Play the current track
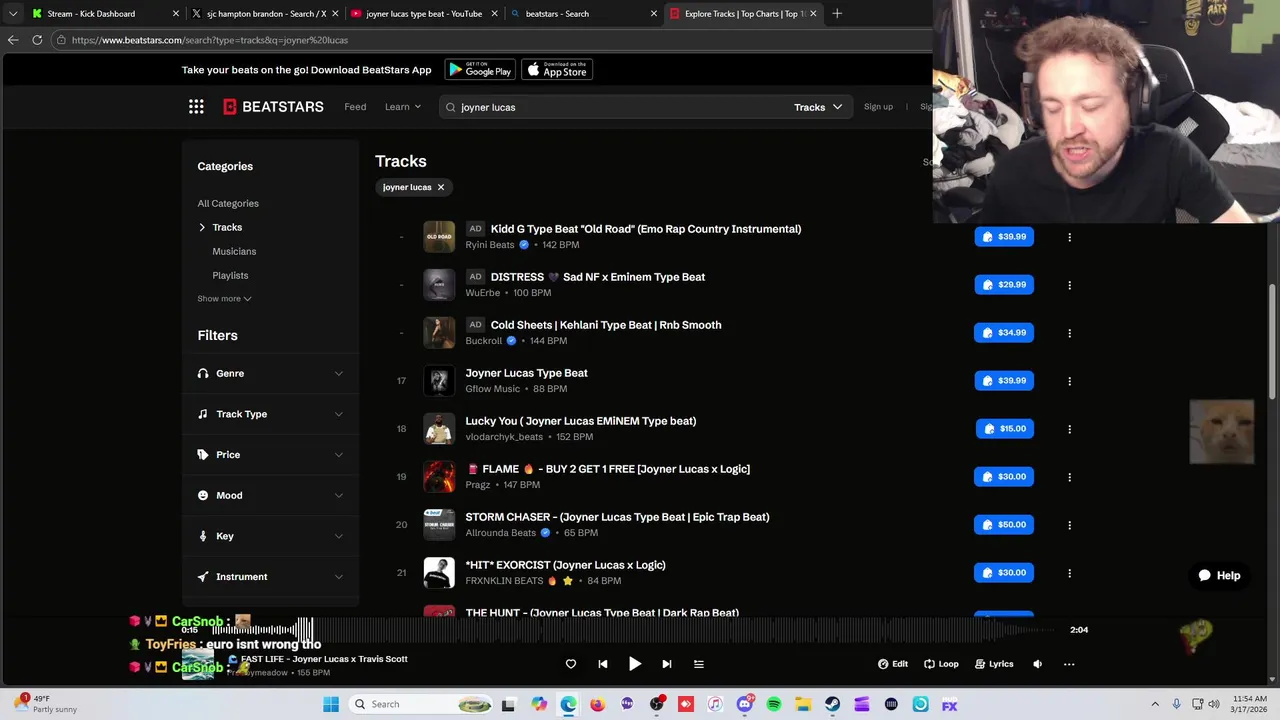 634,664
